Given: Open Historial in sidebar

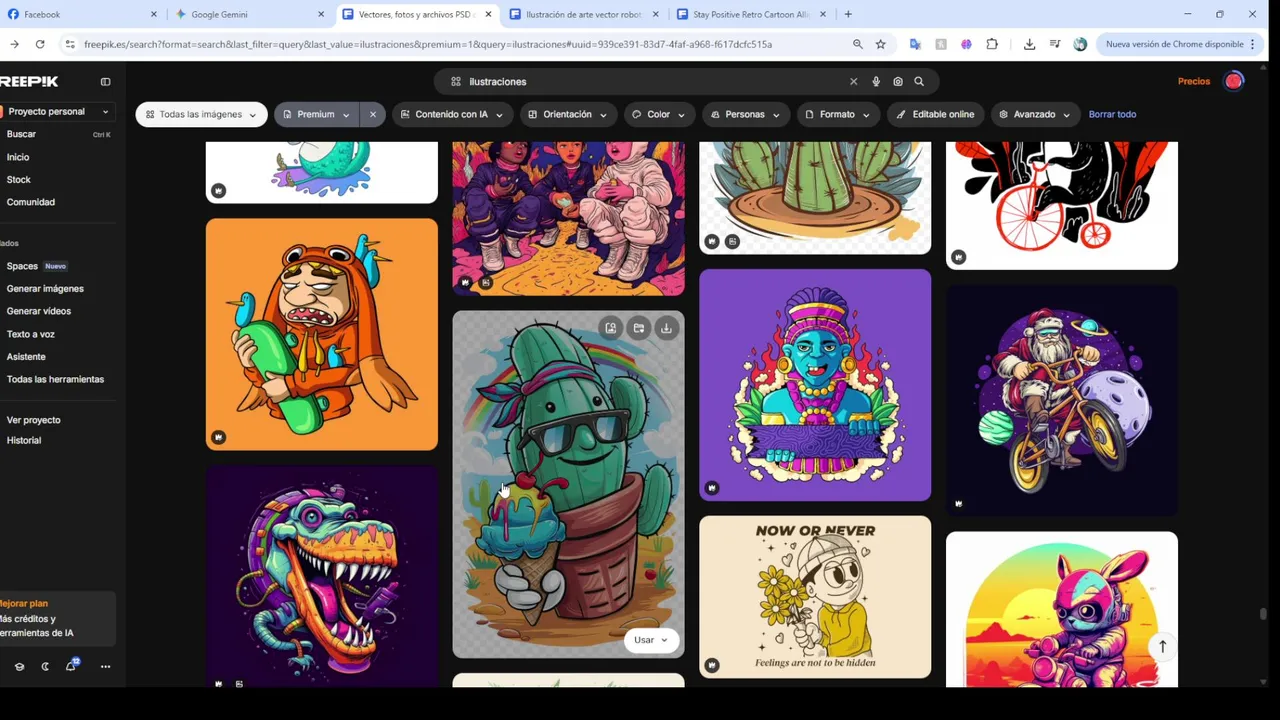Looking at the screenshot, I should click(x=24, y=440).
